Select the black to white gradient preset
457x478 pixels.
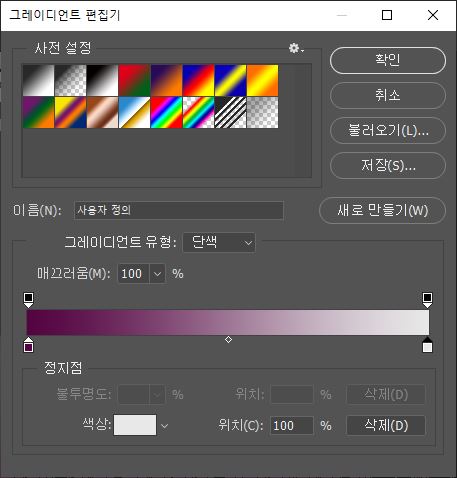tap(102, 80)
